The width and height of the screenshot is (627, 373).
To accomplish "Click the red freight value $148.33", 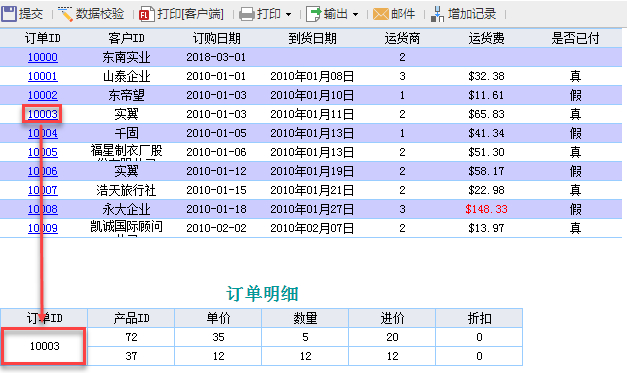I will click(486, 209).
